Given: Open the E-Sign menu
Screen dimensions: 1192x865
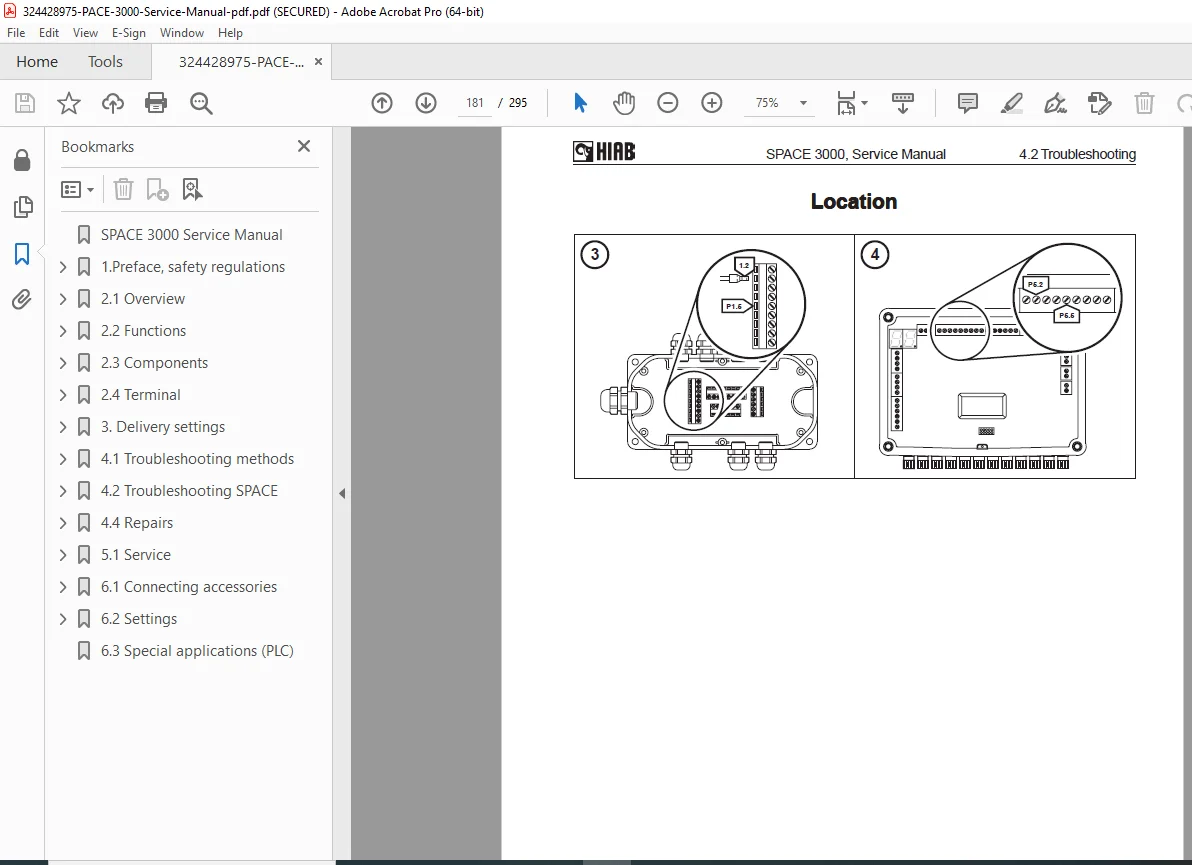Looking at the screenshot, I should tap(128, 33).
